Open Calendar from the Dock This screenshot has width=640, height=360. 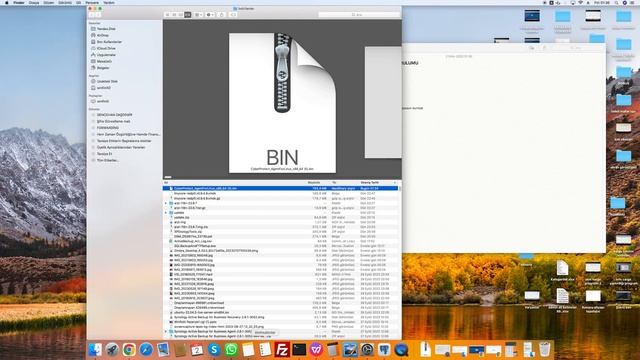pyautogui.click(x=197, y=350)
